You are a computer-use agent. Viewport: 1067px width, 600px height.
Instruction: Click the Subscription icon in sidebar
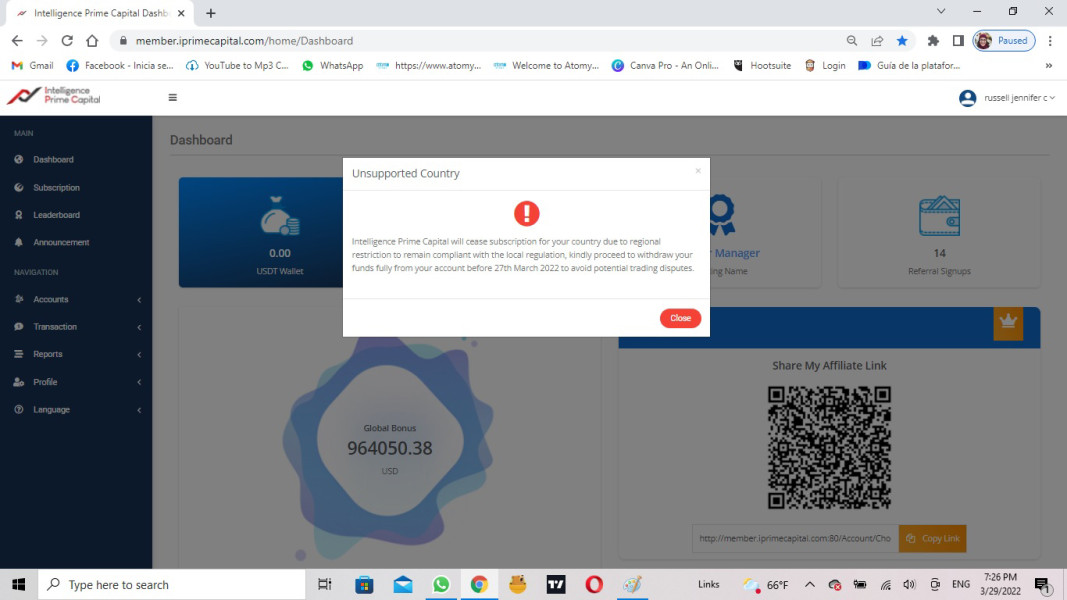(18, 187)
